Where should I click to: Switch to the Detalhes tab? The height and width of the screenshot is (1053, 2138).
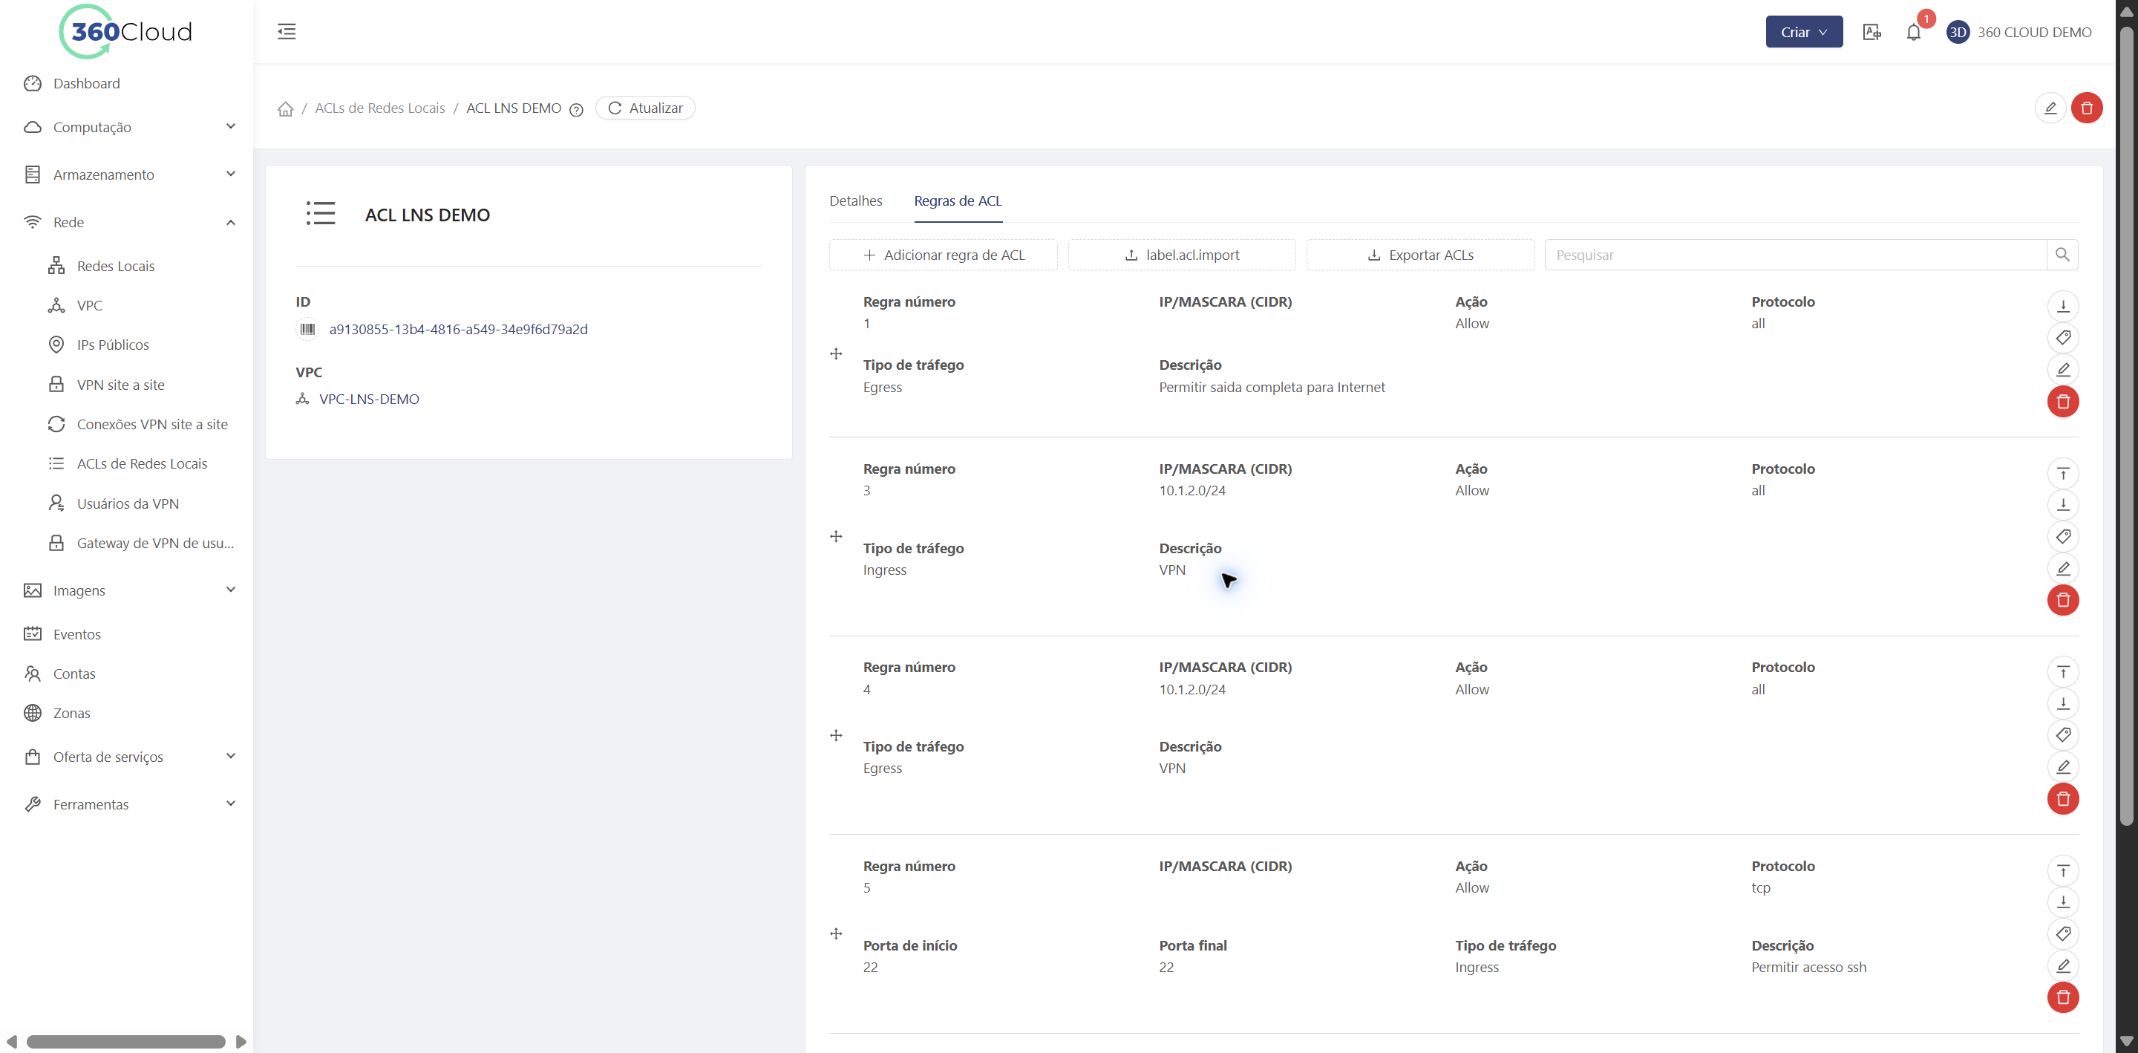pyautogui.click(x=855, y=201)
